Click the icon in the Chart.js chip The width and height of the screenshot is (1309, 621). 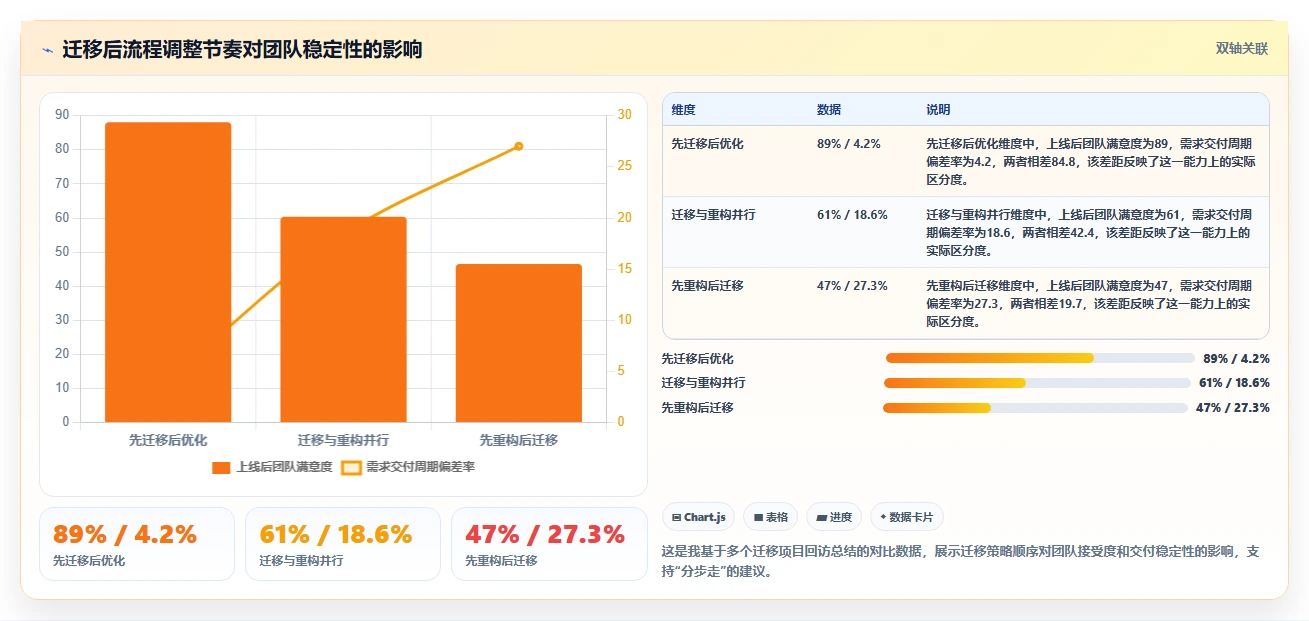click(677, 518)
